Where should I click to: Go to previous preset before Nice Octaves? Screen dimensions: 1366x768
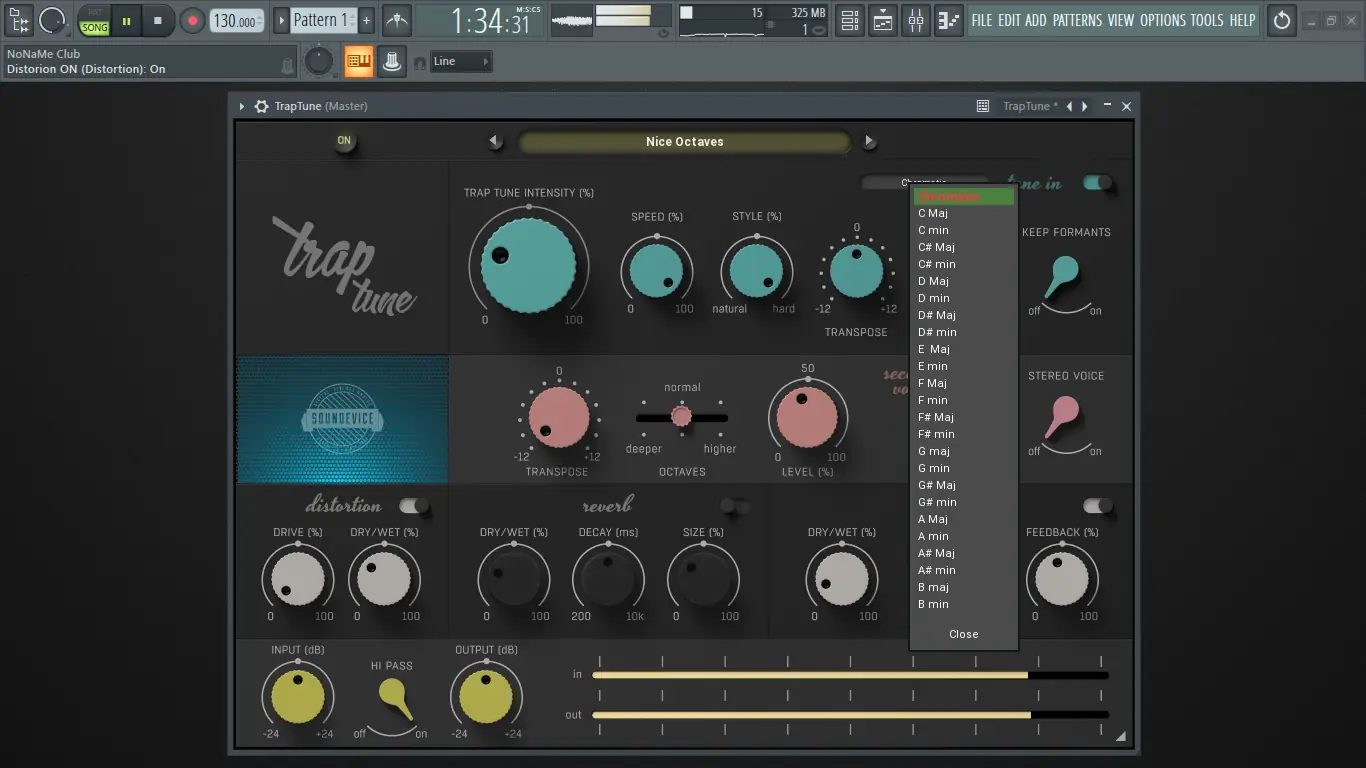[494, 142]
